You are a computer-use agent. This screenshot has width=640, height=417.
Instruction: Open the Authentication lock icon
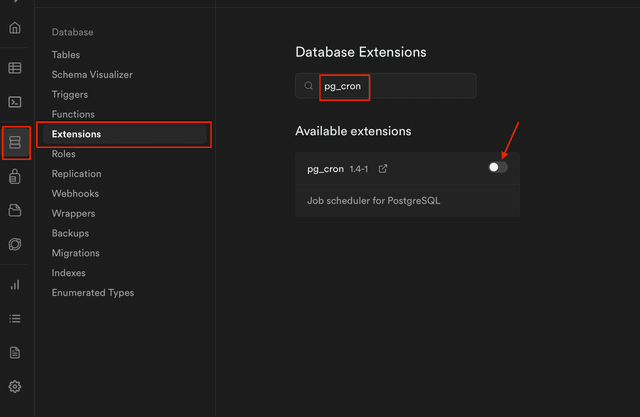point(15,177)
